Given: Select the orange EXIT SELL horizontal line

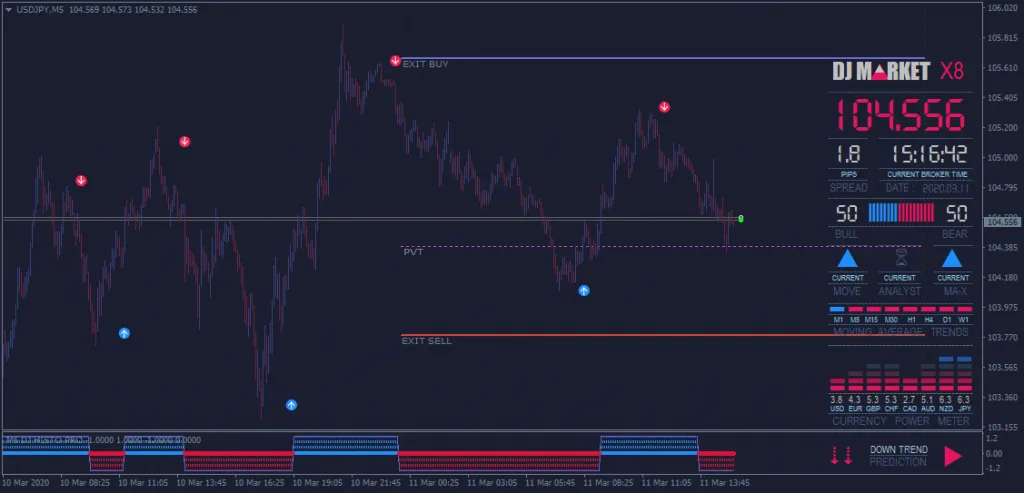Looking at the screenshot, I should tap(662, 335).
